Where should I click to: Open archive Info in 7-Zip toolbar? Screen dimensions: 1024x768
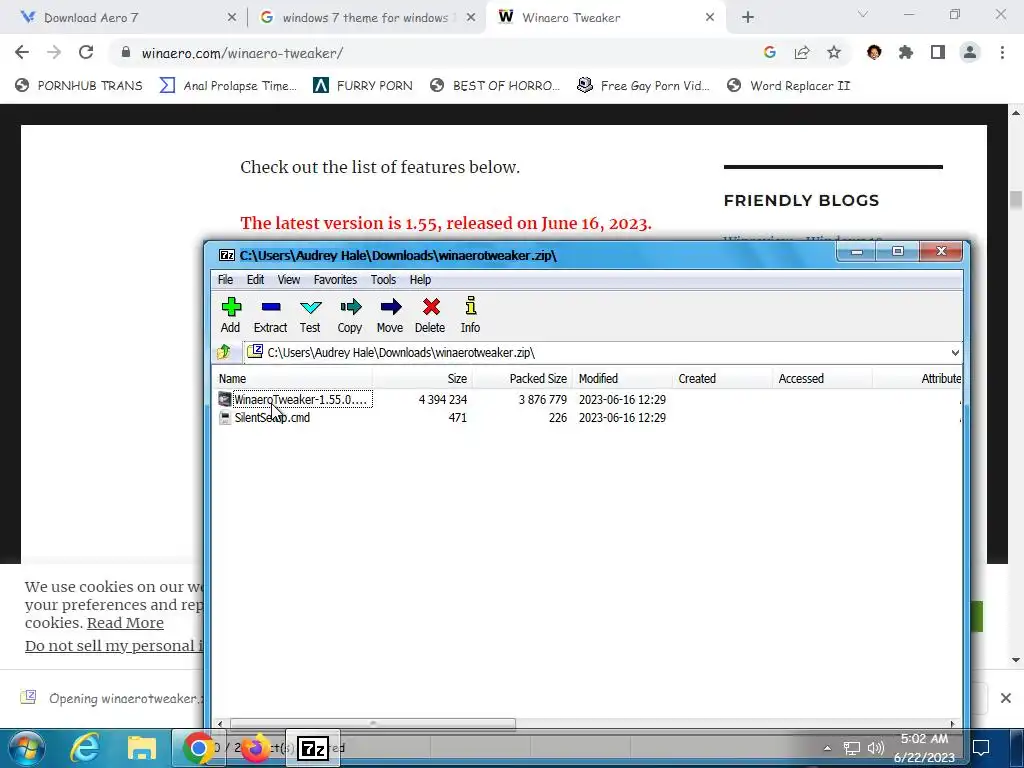tap(470, 315)
